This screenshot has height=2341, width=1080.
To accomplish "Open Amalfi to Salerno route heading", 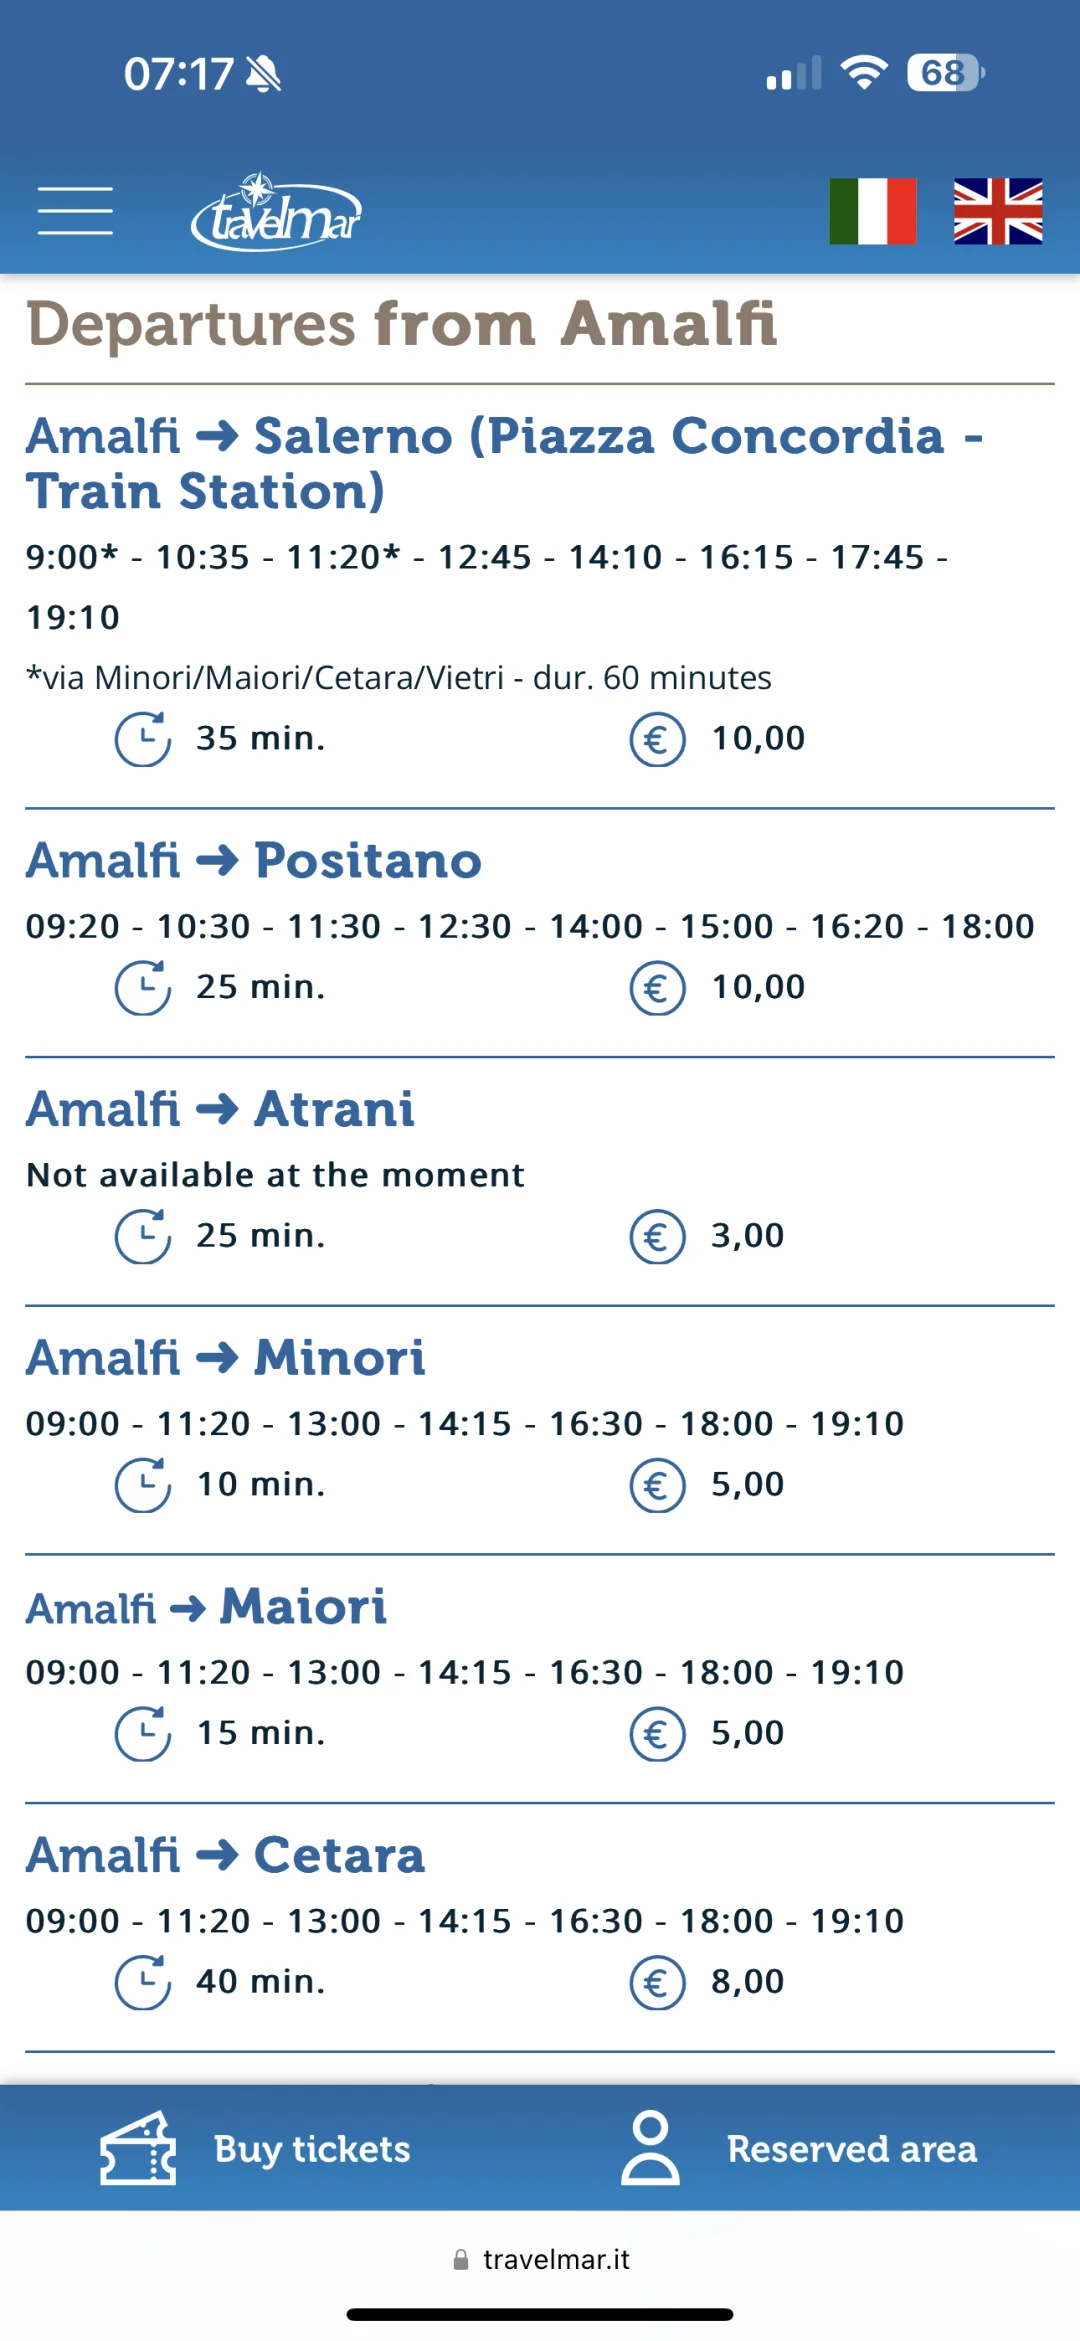I will point(505,464).
